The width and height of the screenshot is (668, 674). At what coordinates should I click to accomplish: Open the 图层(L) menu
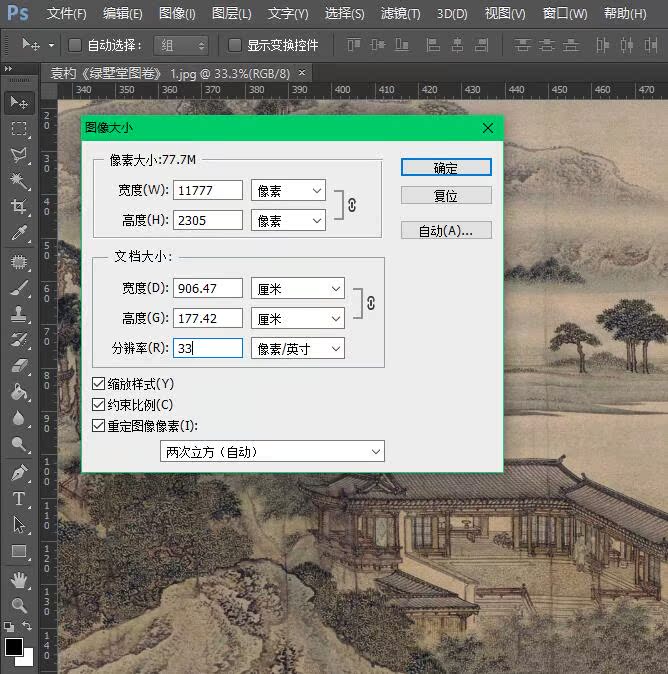pyautogui.click(x=232, y=14)
